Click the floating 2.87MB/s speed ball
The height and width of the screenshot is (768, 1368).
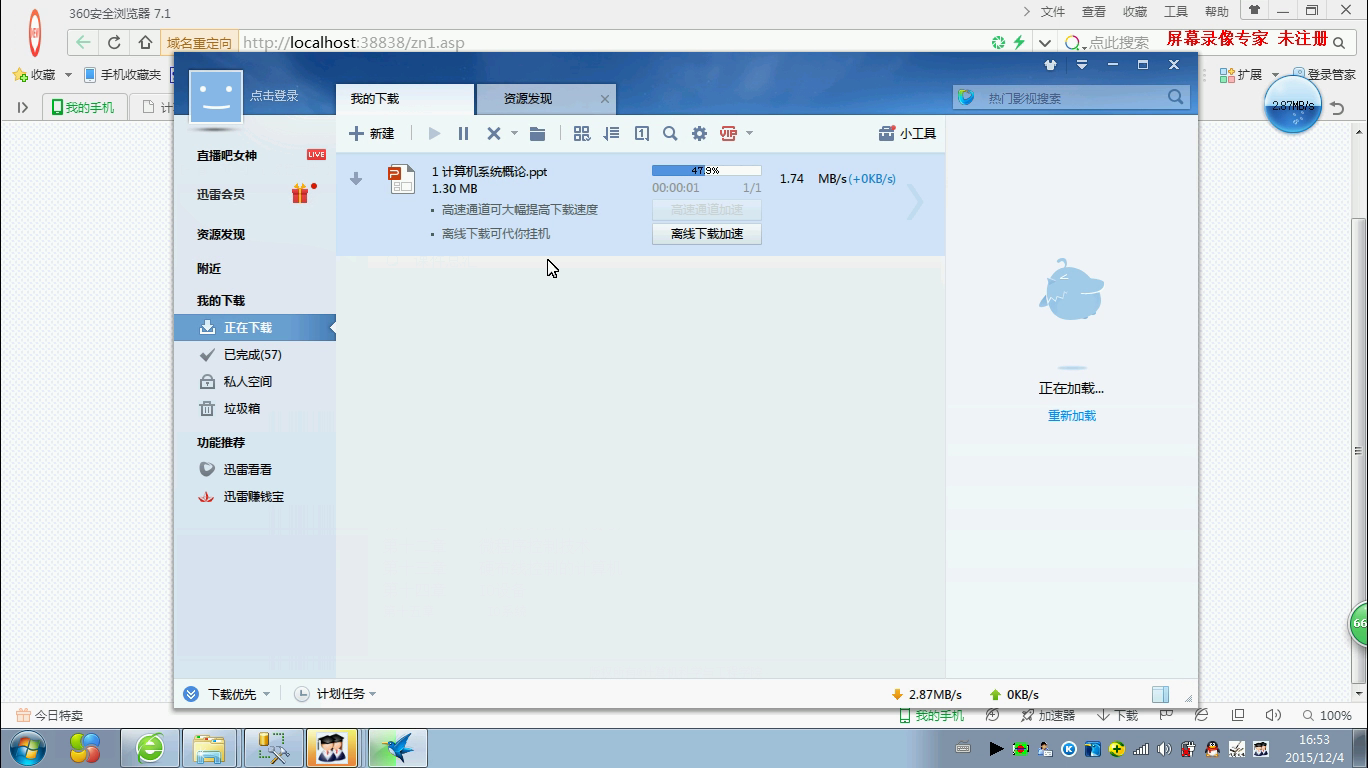coord(1293,105)
